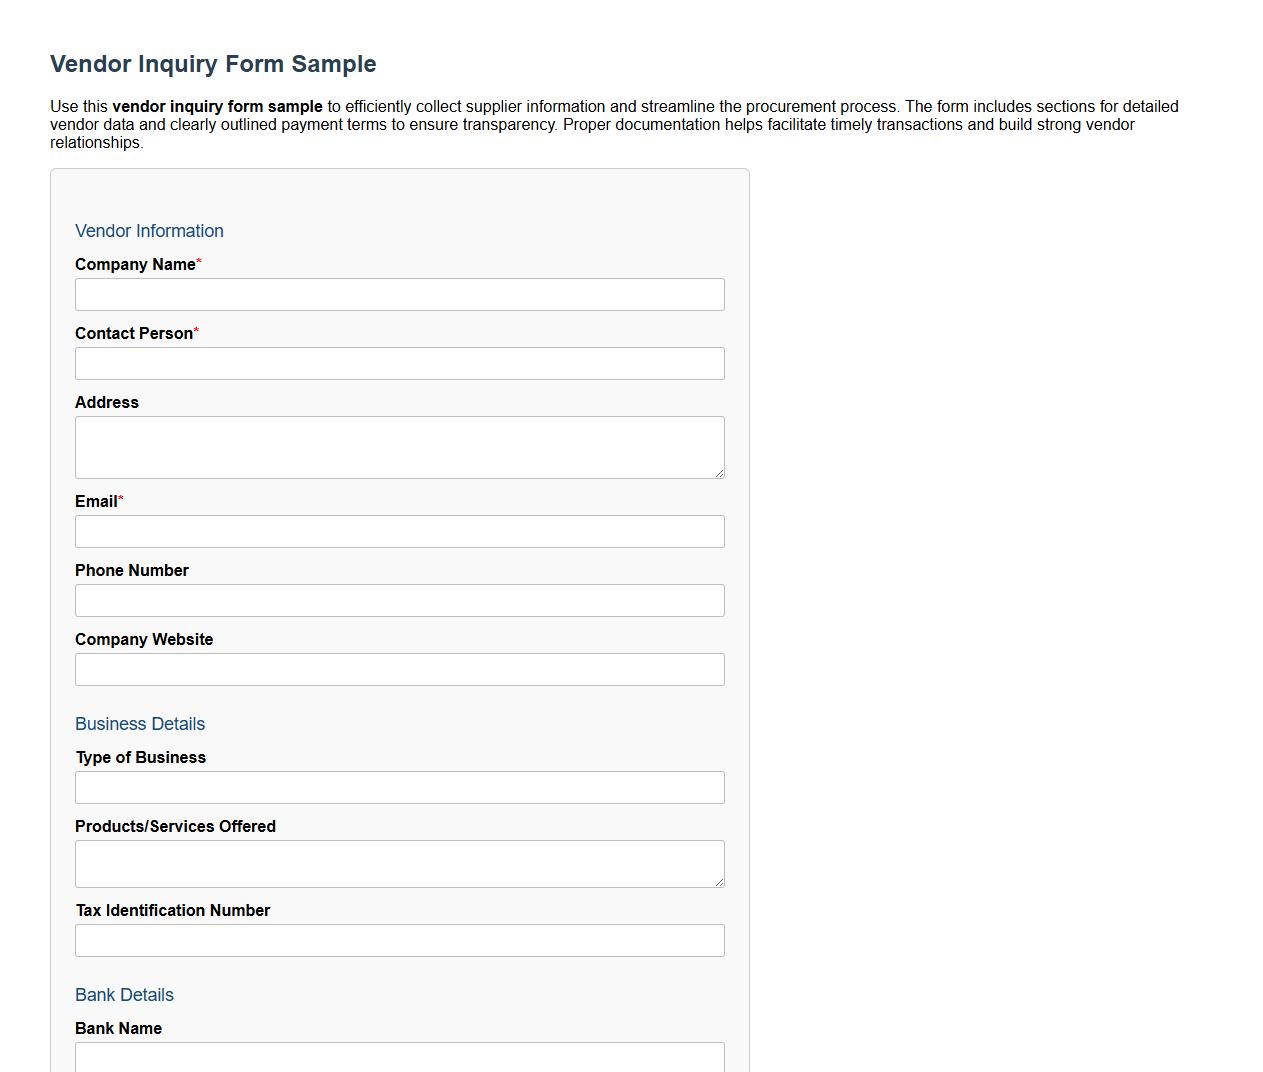1263x1072 pixels.
Task: Click the Company Name input field
Action: click(399, 294)
